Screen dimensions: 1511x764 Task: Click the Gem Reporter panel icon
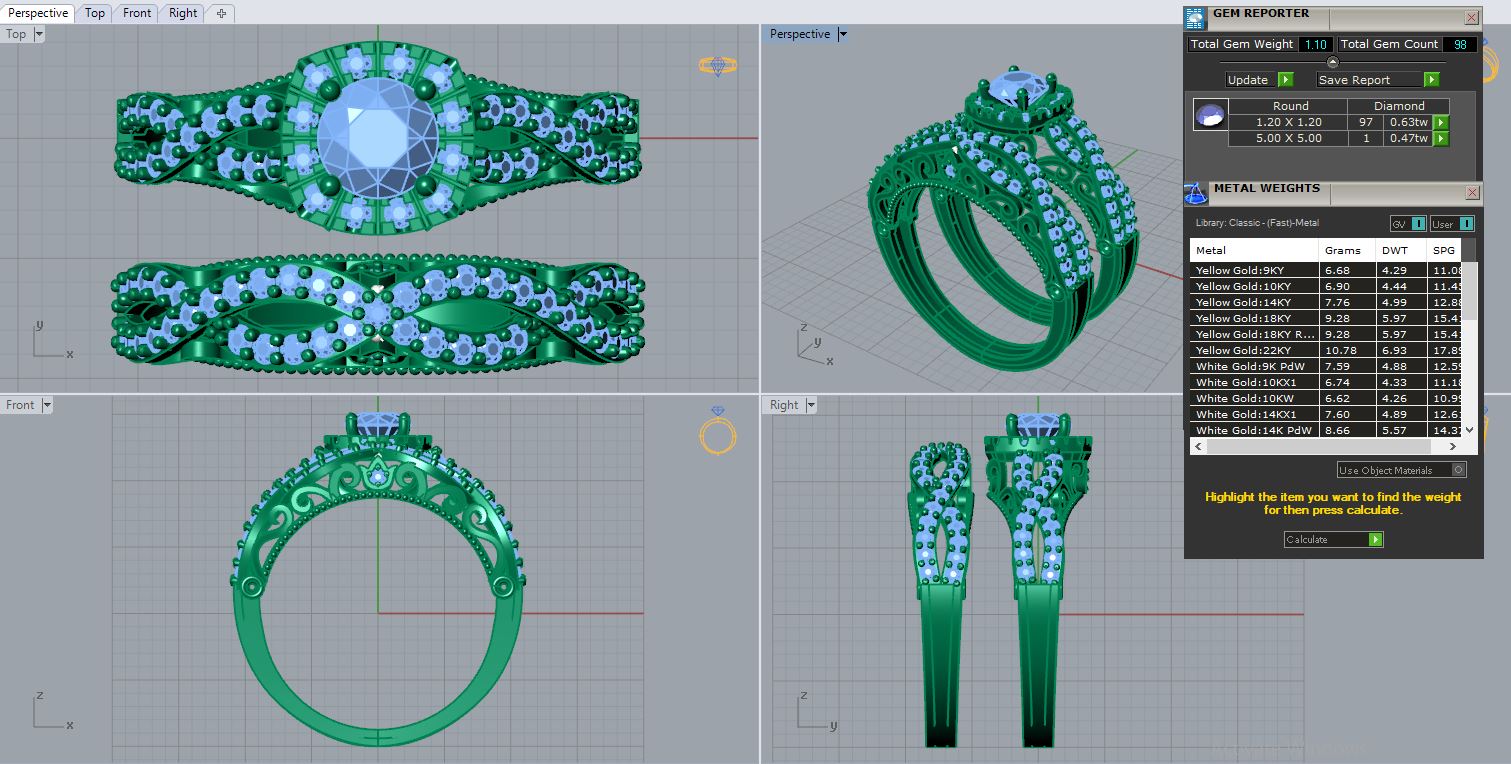(1195, 17)
